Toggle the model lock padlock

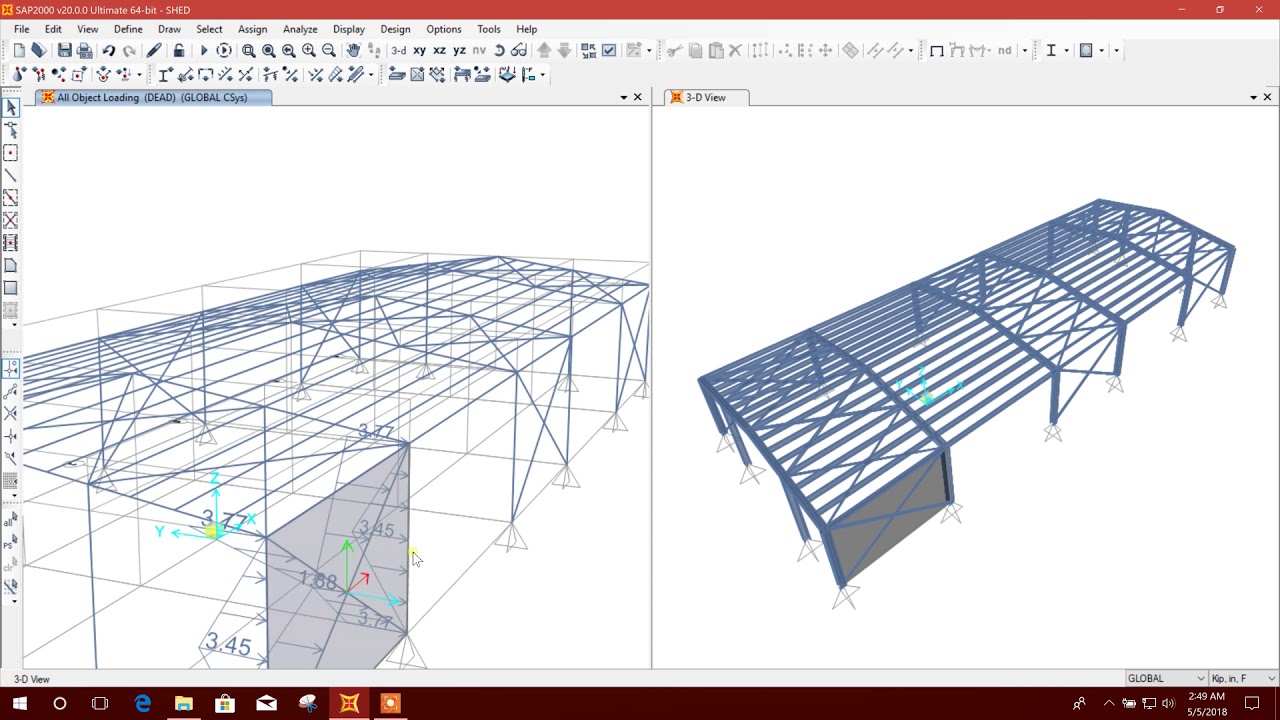tap(179, 50)
